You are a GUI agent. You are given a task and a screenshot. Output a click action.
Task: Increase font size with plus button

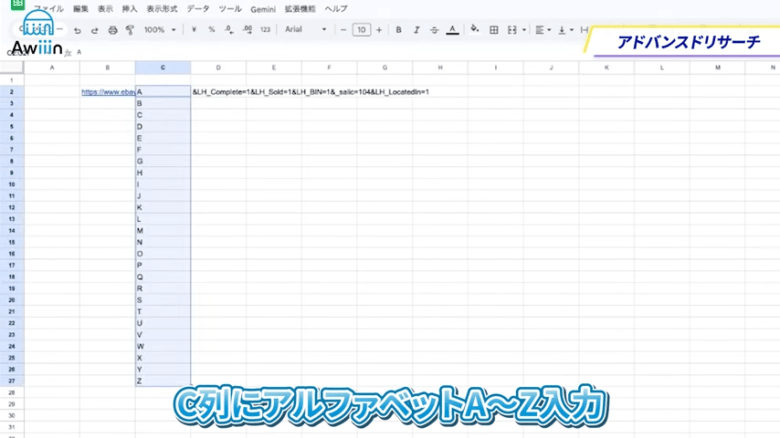379,30
